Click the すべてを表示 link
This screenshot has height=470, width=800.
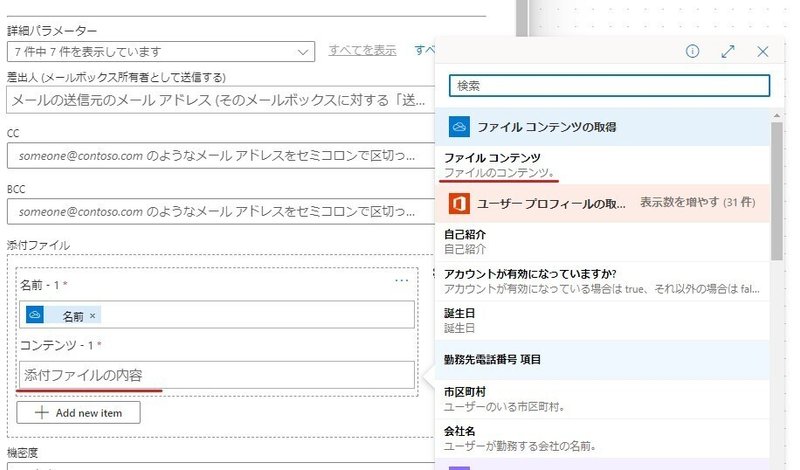pos(362,50)
